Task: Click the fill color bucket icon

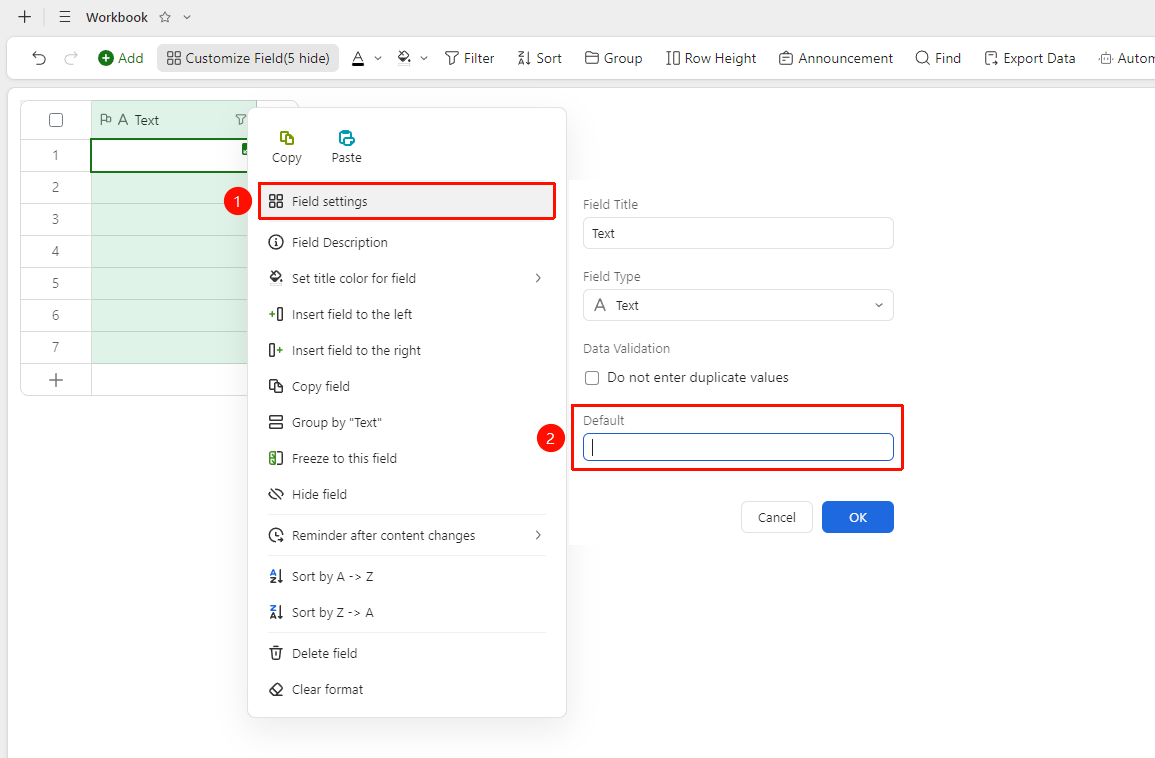Action: point(404,58)
